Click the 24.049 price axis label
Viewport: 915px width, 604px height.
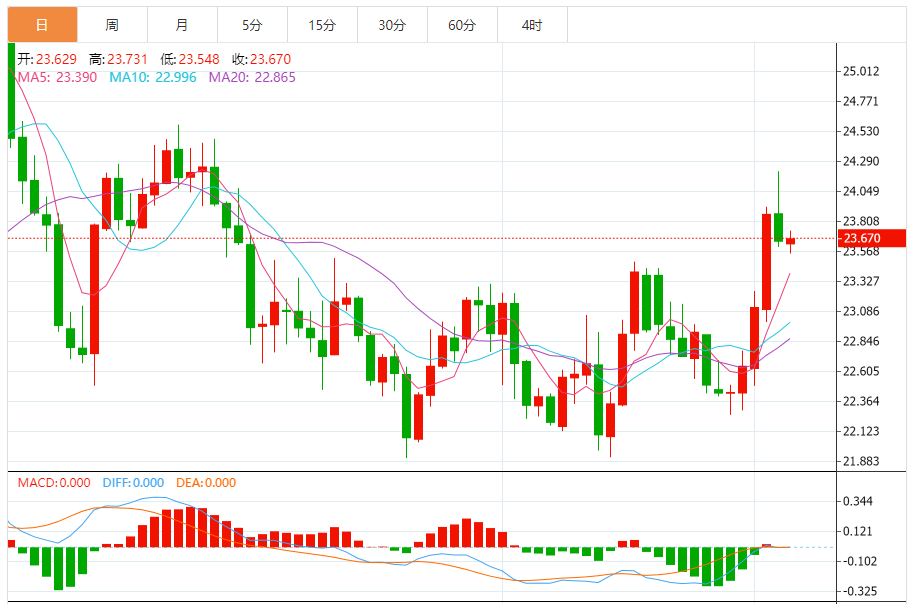point(861,191)
